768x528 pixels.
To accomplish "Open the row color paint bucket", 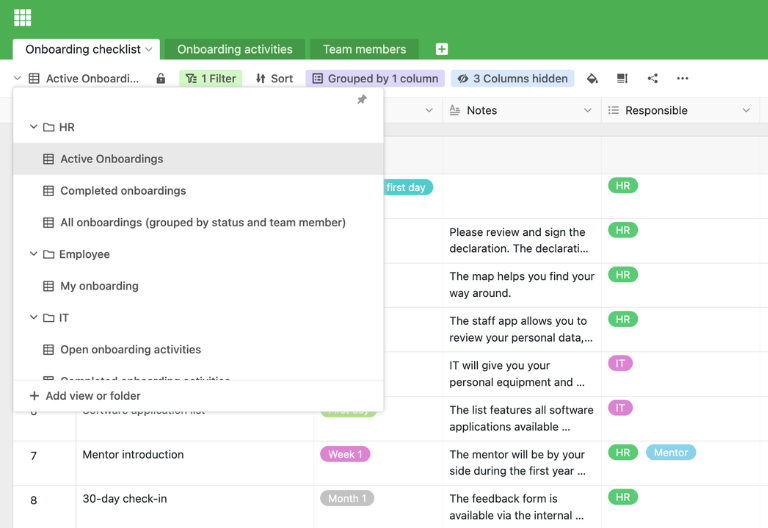I will pyautogui.click(x=592, y=78).
